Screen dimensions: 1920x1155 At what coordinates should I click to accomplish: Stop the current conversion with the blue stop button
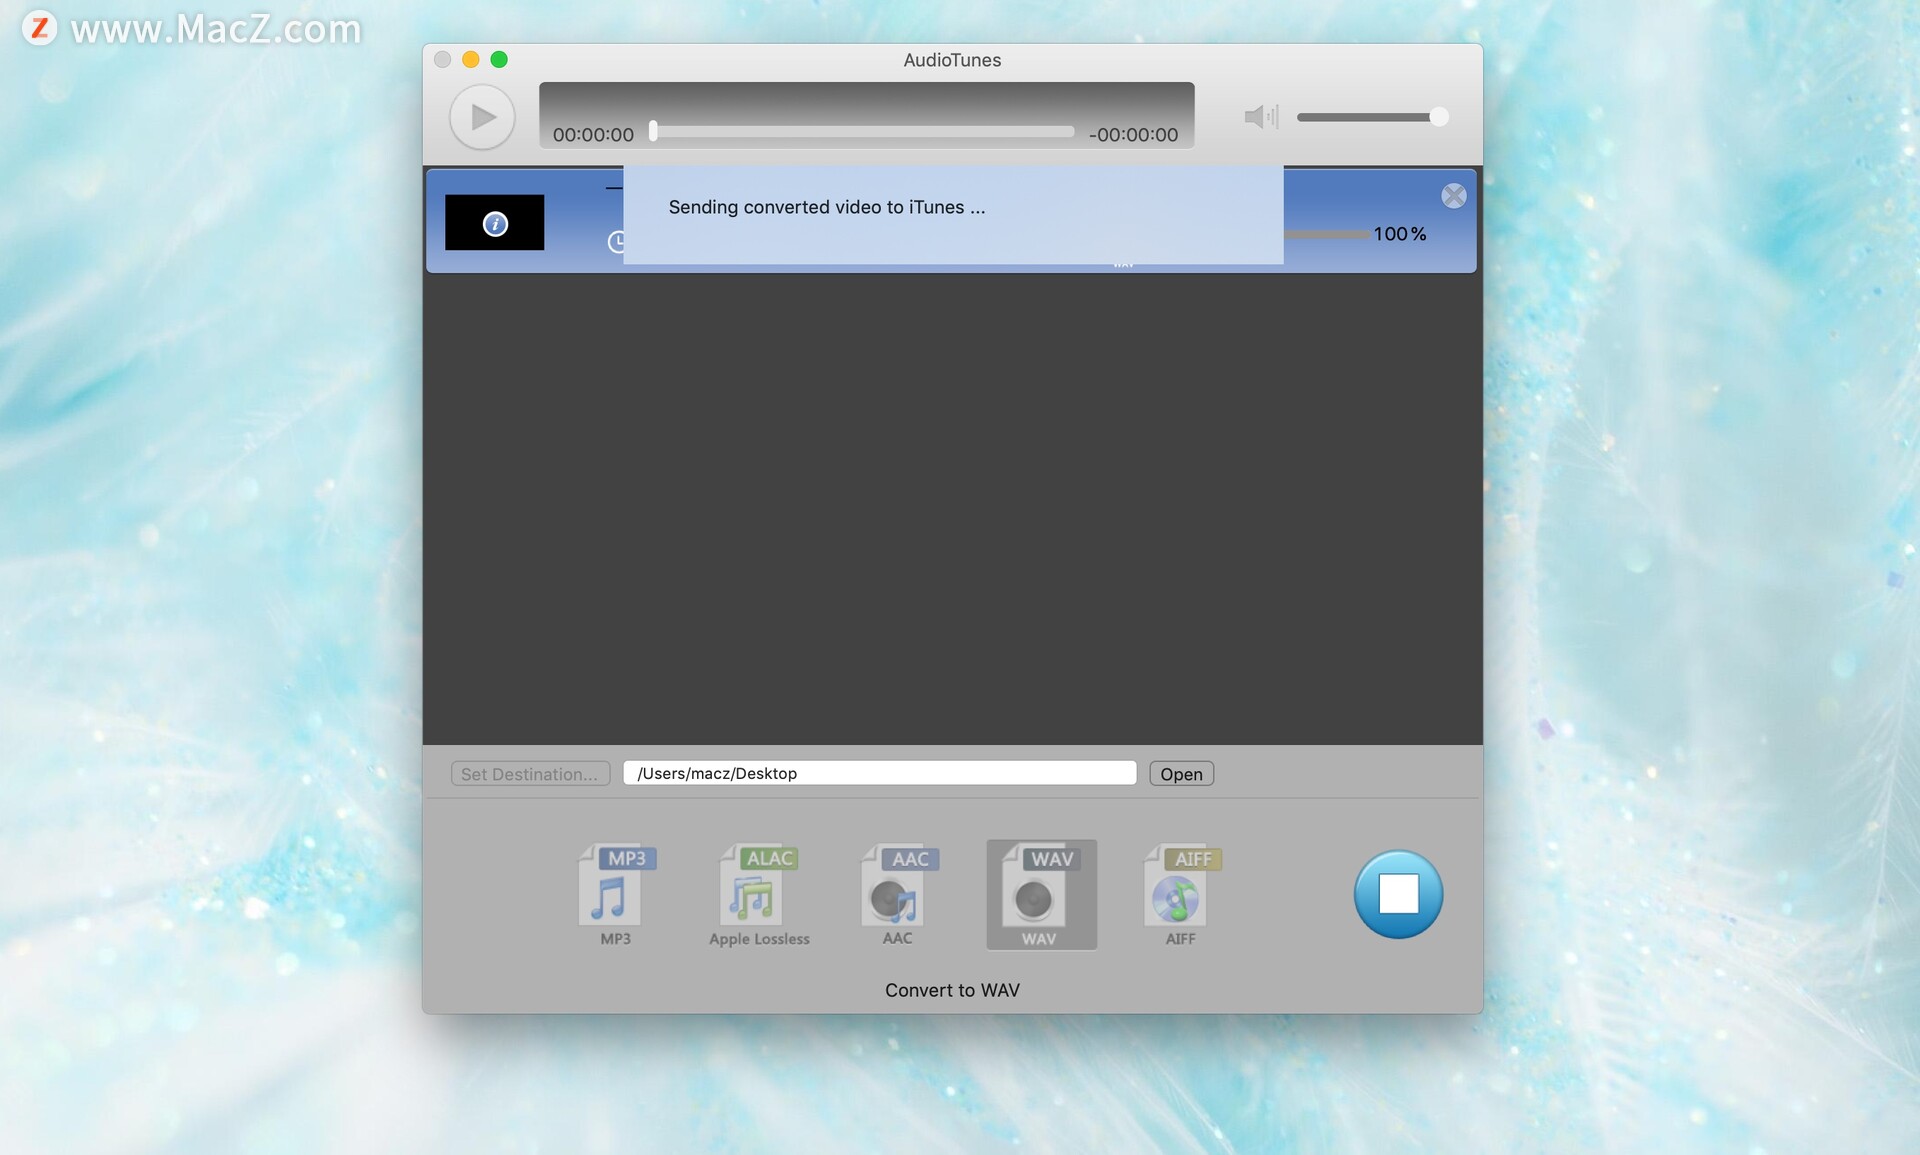(x=1397, y=894)
